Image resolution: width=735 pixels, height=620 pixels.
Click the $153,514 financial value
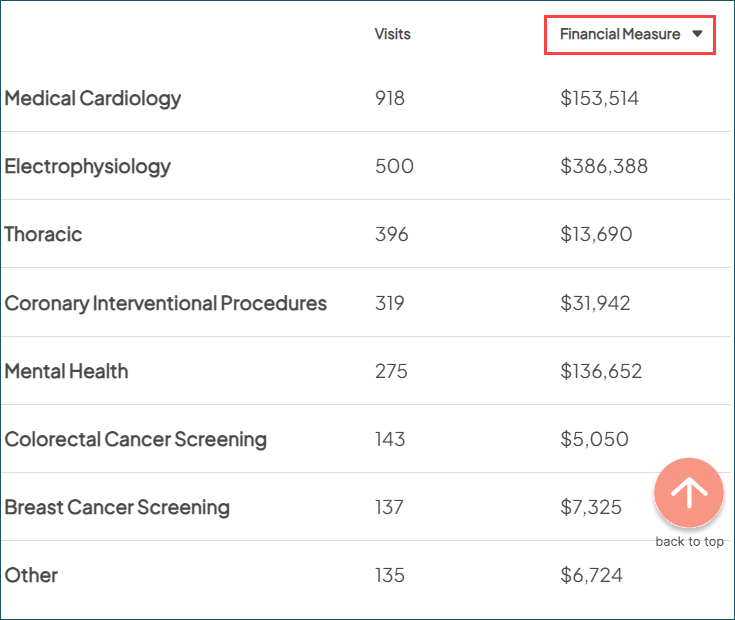click(599, 98)
